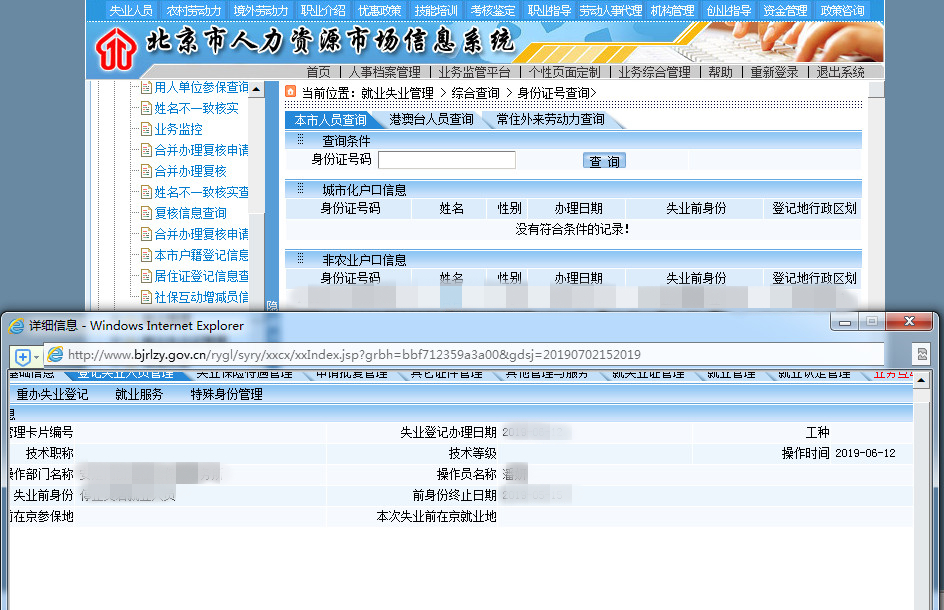Viewport: 944px width, 610px height.
Task: Click the grip icon beside 城市化户口信息 header
Action: point(300,189)
